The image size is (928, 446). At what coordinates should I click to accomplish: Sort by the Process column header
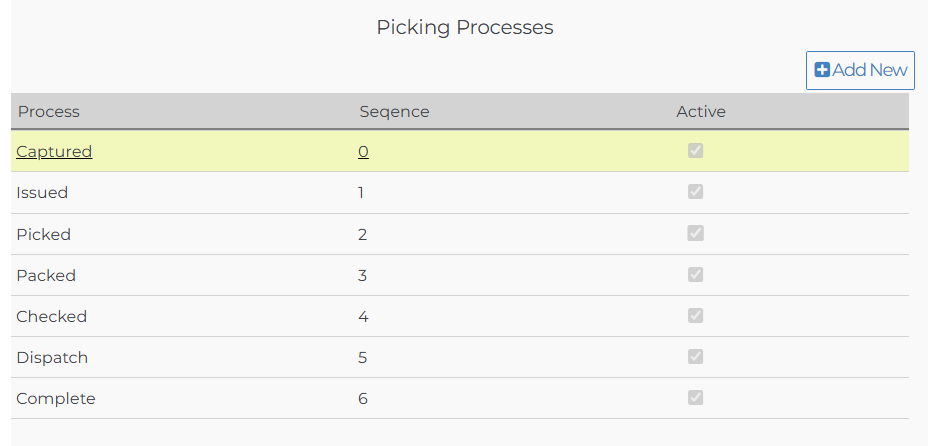pos(49,111)
